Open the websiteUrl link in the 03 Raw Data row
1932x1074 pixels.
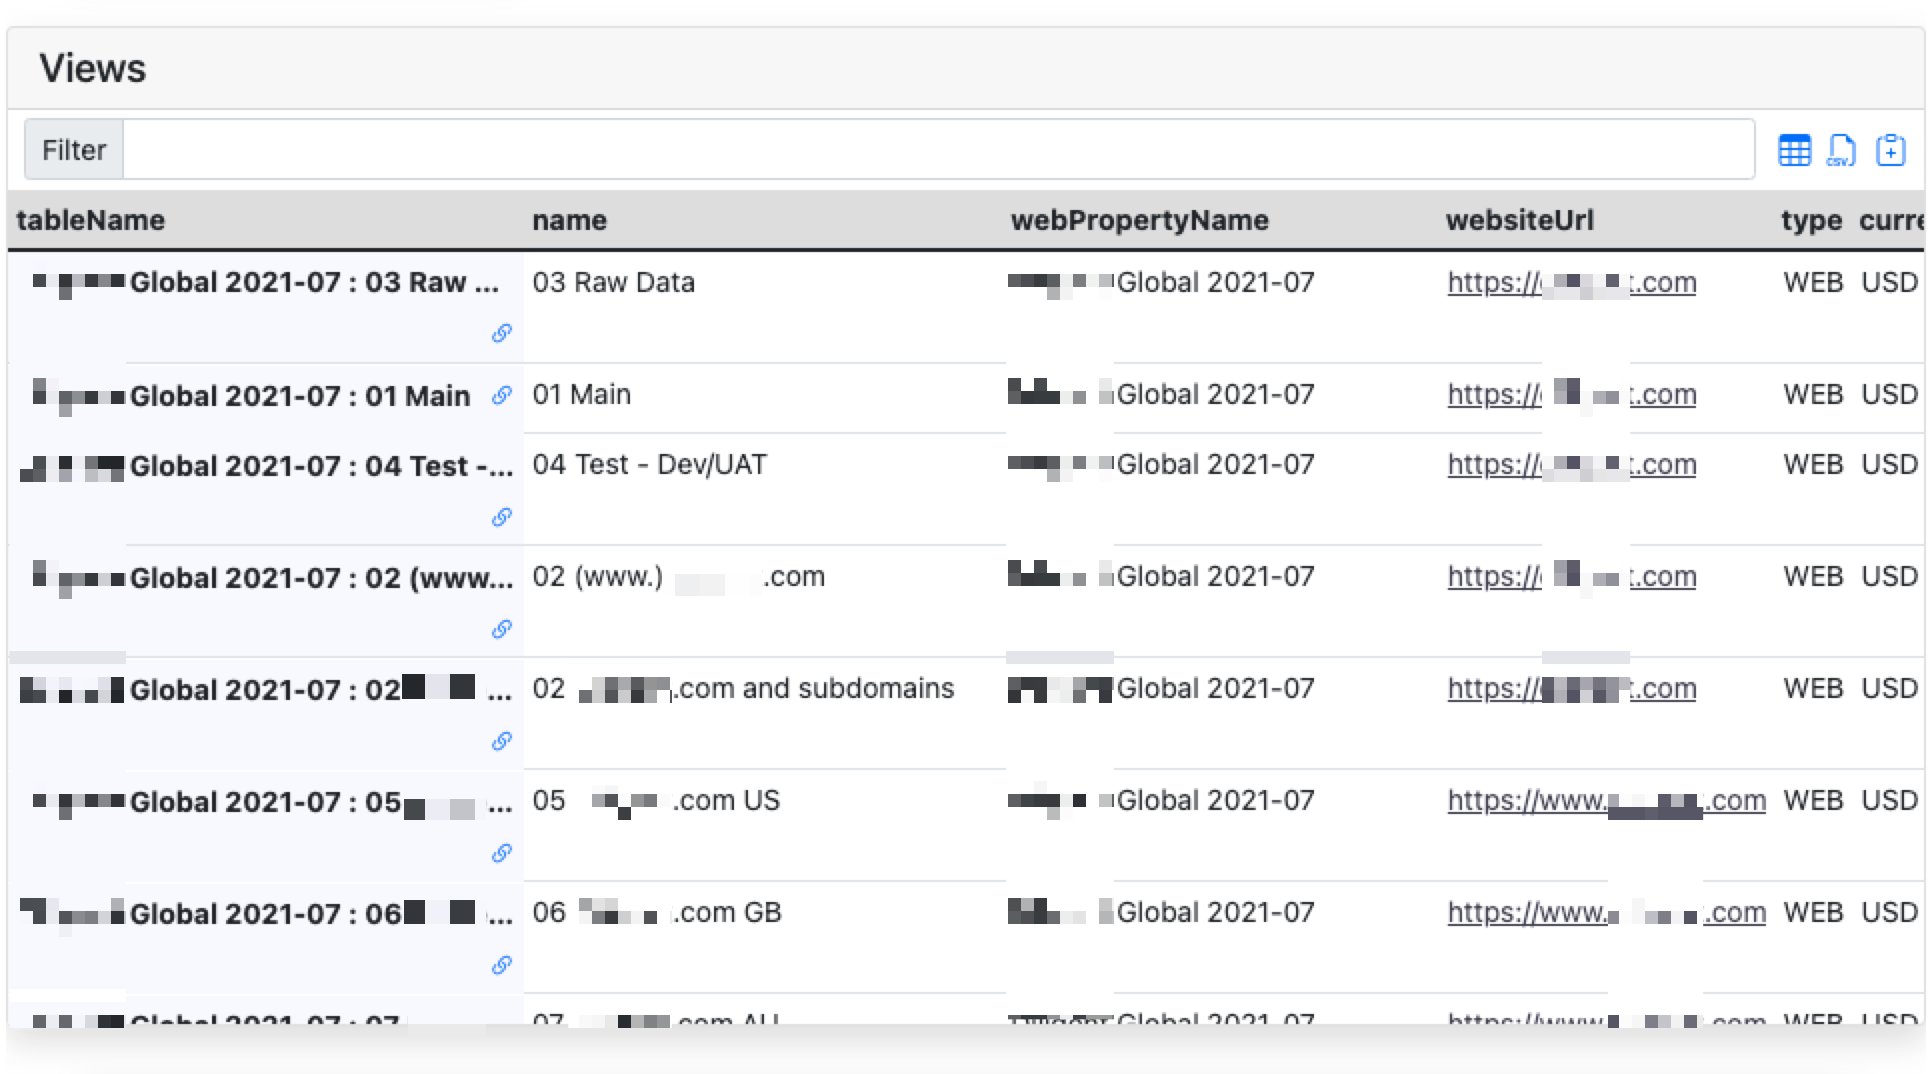tap(1570, 283)
